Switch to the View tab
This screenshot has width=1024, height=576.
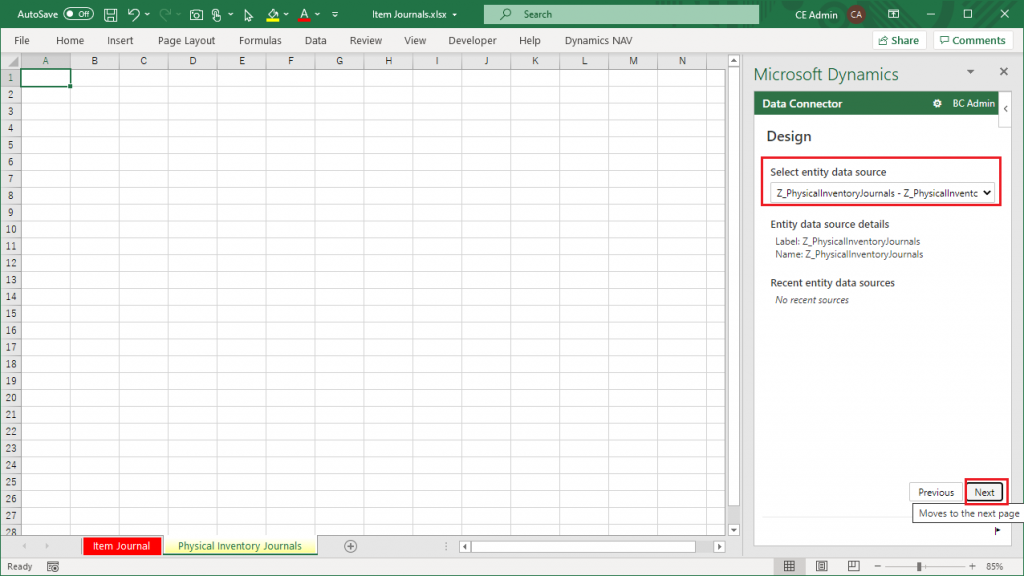coord(415,40)
